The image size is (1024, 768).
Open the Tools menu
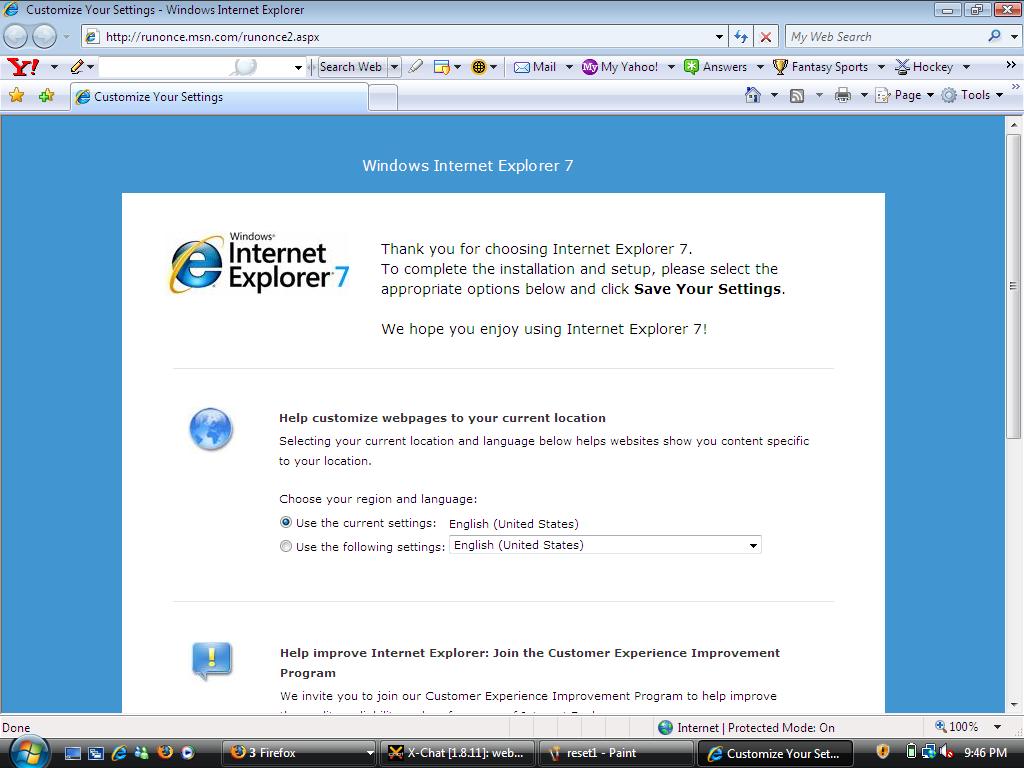point(972,95)
